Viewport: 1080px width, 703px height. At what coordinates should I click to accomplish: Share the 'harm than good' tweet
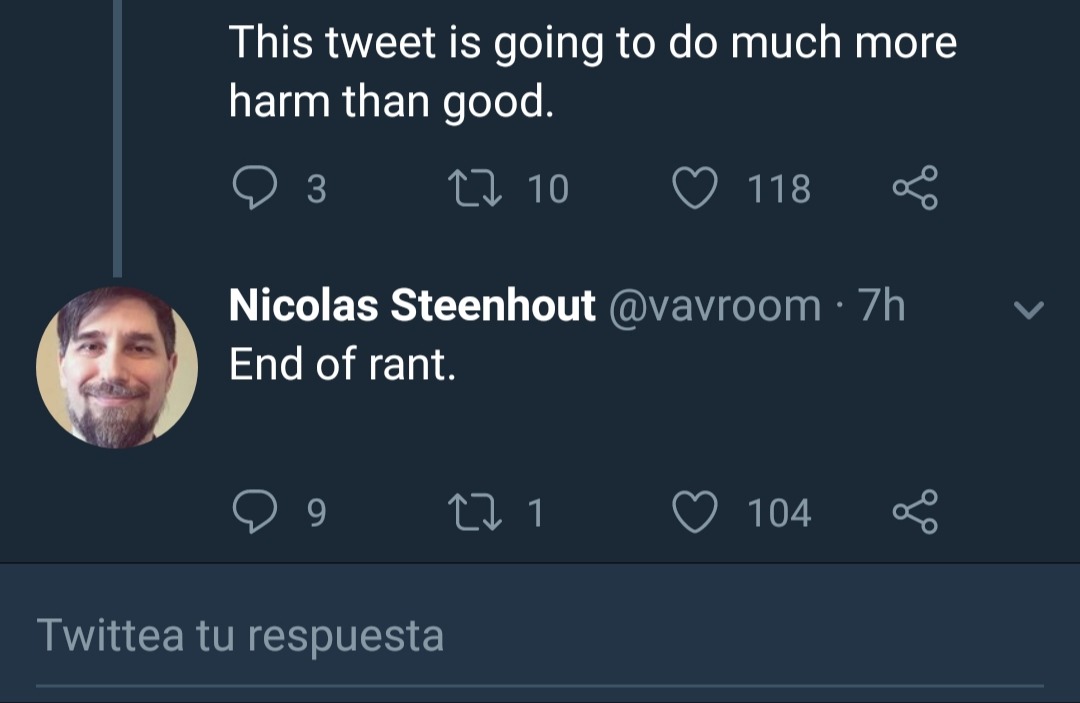[x=915, y=188]
